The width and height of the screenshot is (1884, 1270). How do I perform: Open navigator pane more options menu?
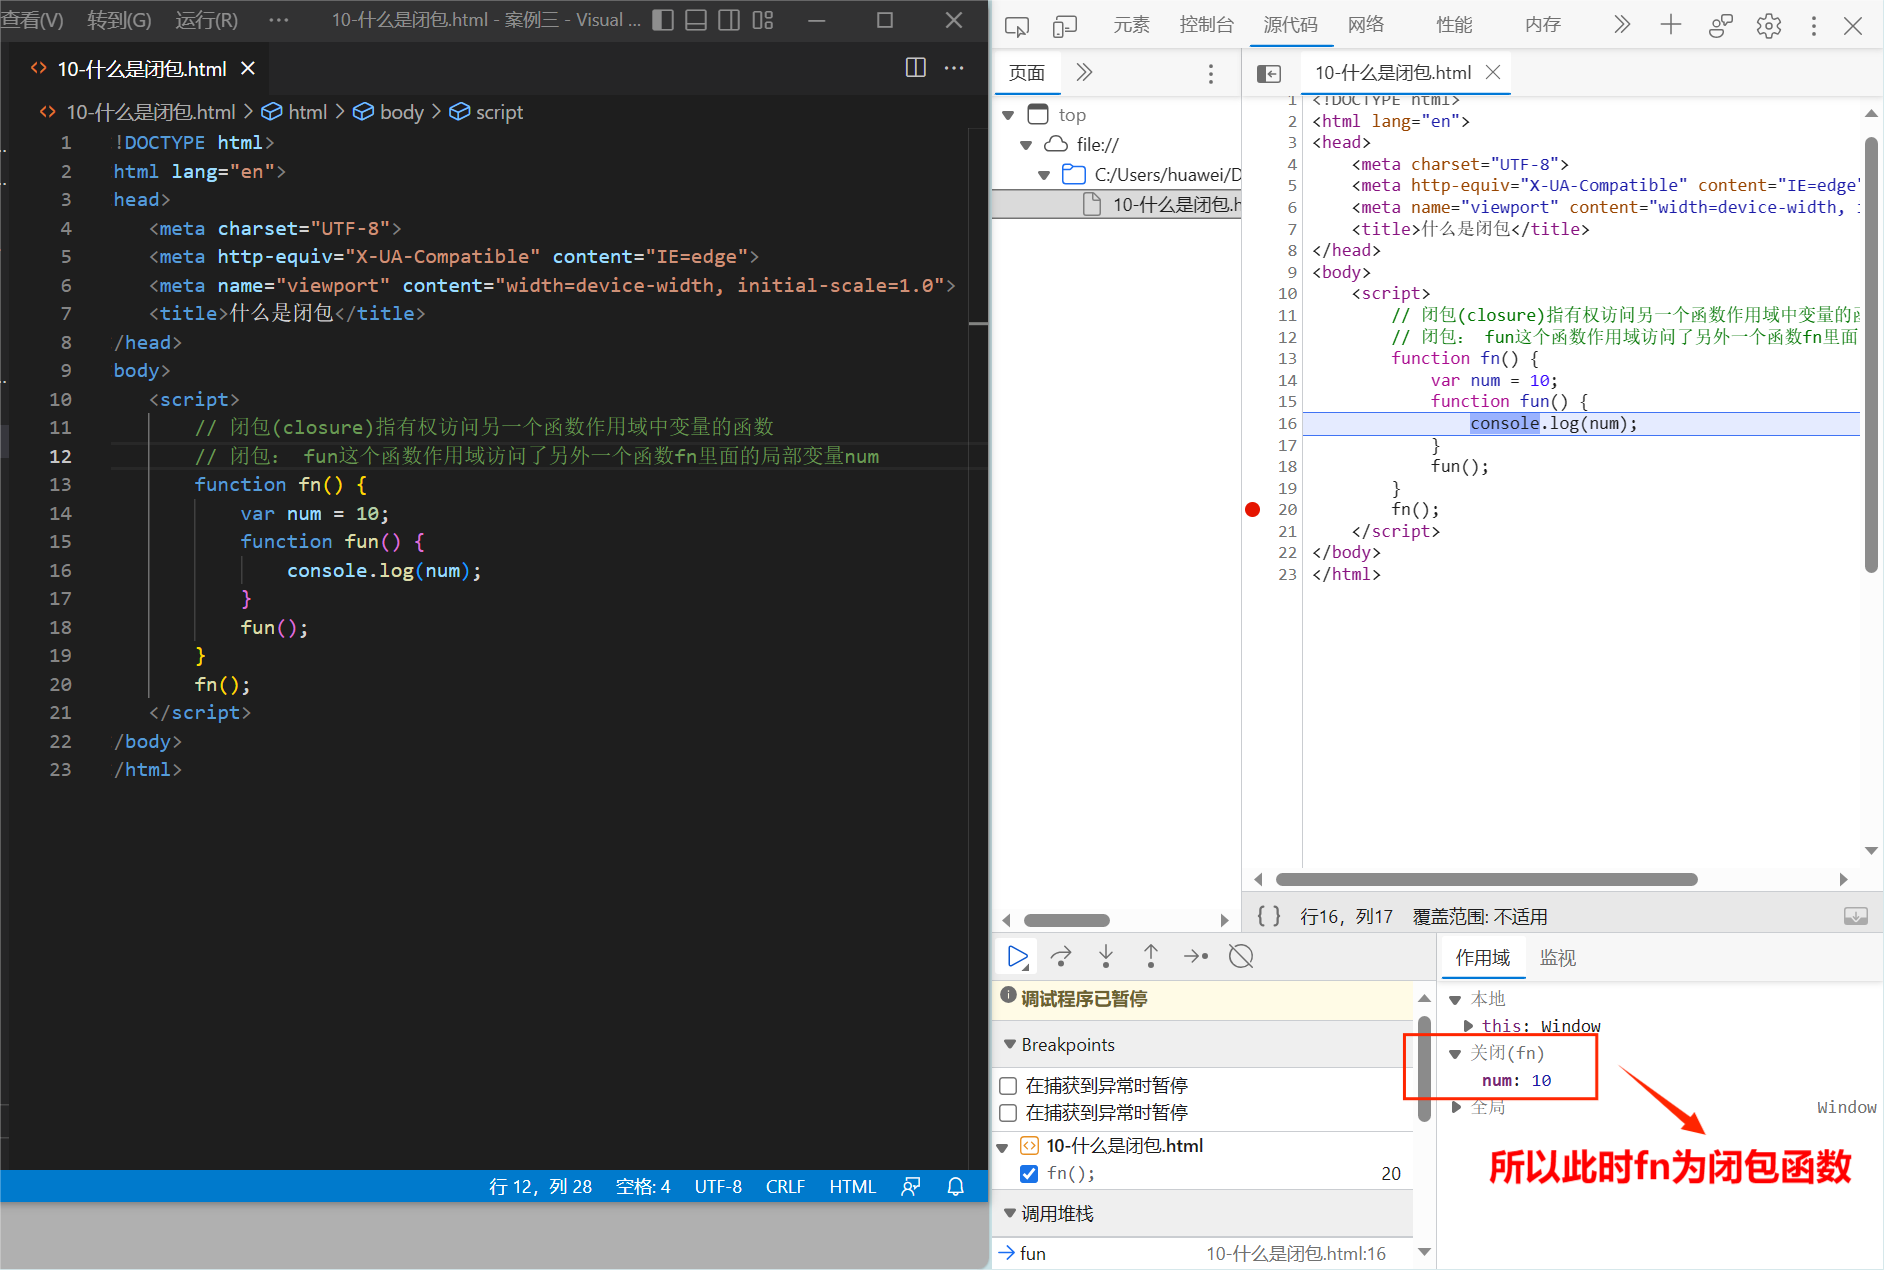tap(1210, 73)
